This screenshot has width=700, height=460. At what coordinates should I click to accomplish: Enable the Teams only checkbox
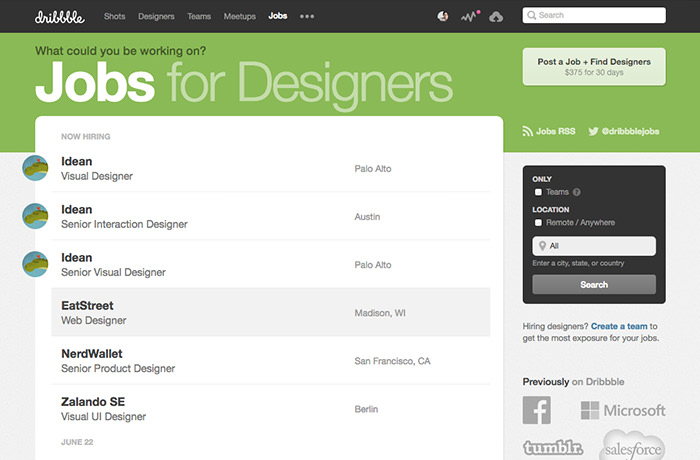(538, 192)
